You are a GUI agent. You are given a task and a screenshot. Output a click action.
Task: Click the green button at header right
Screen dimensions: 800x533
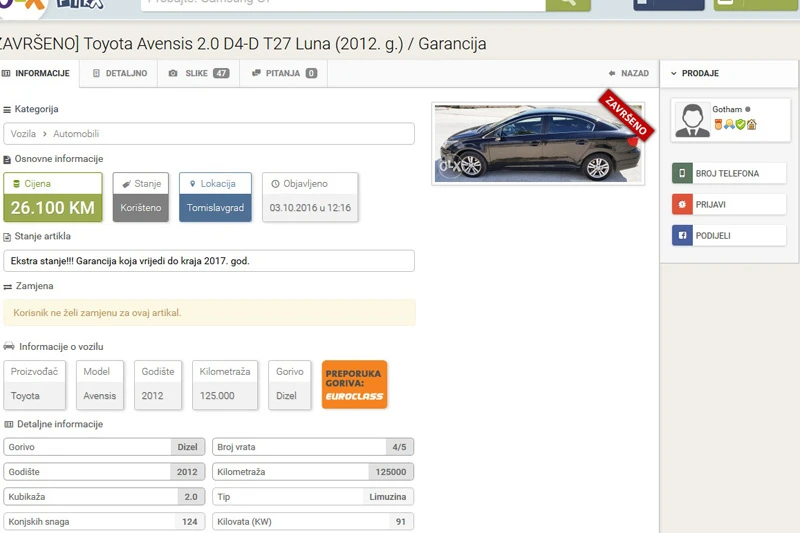point(757,4)
